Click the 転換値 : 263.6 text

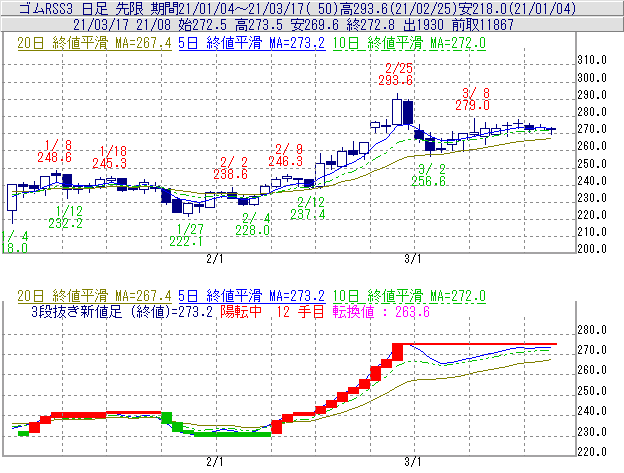point(381,311)
